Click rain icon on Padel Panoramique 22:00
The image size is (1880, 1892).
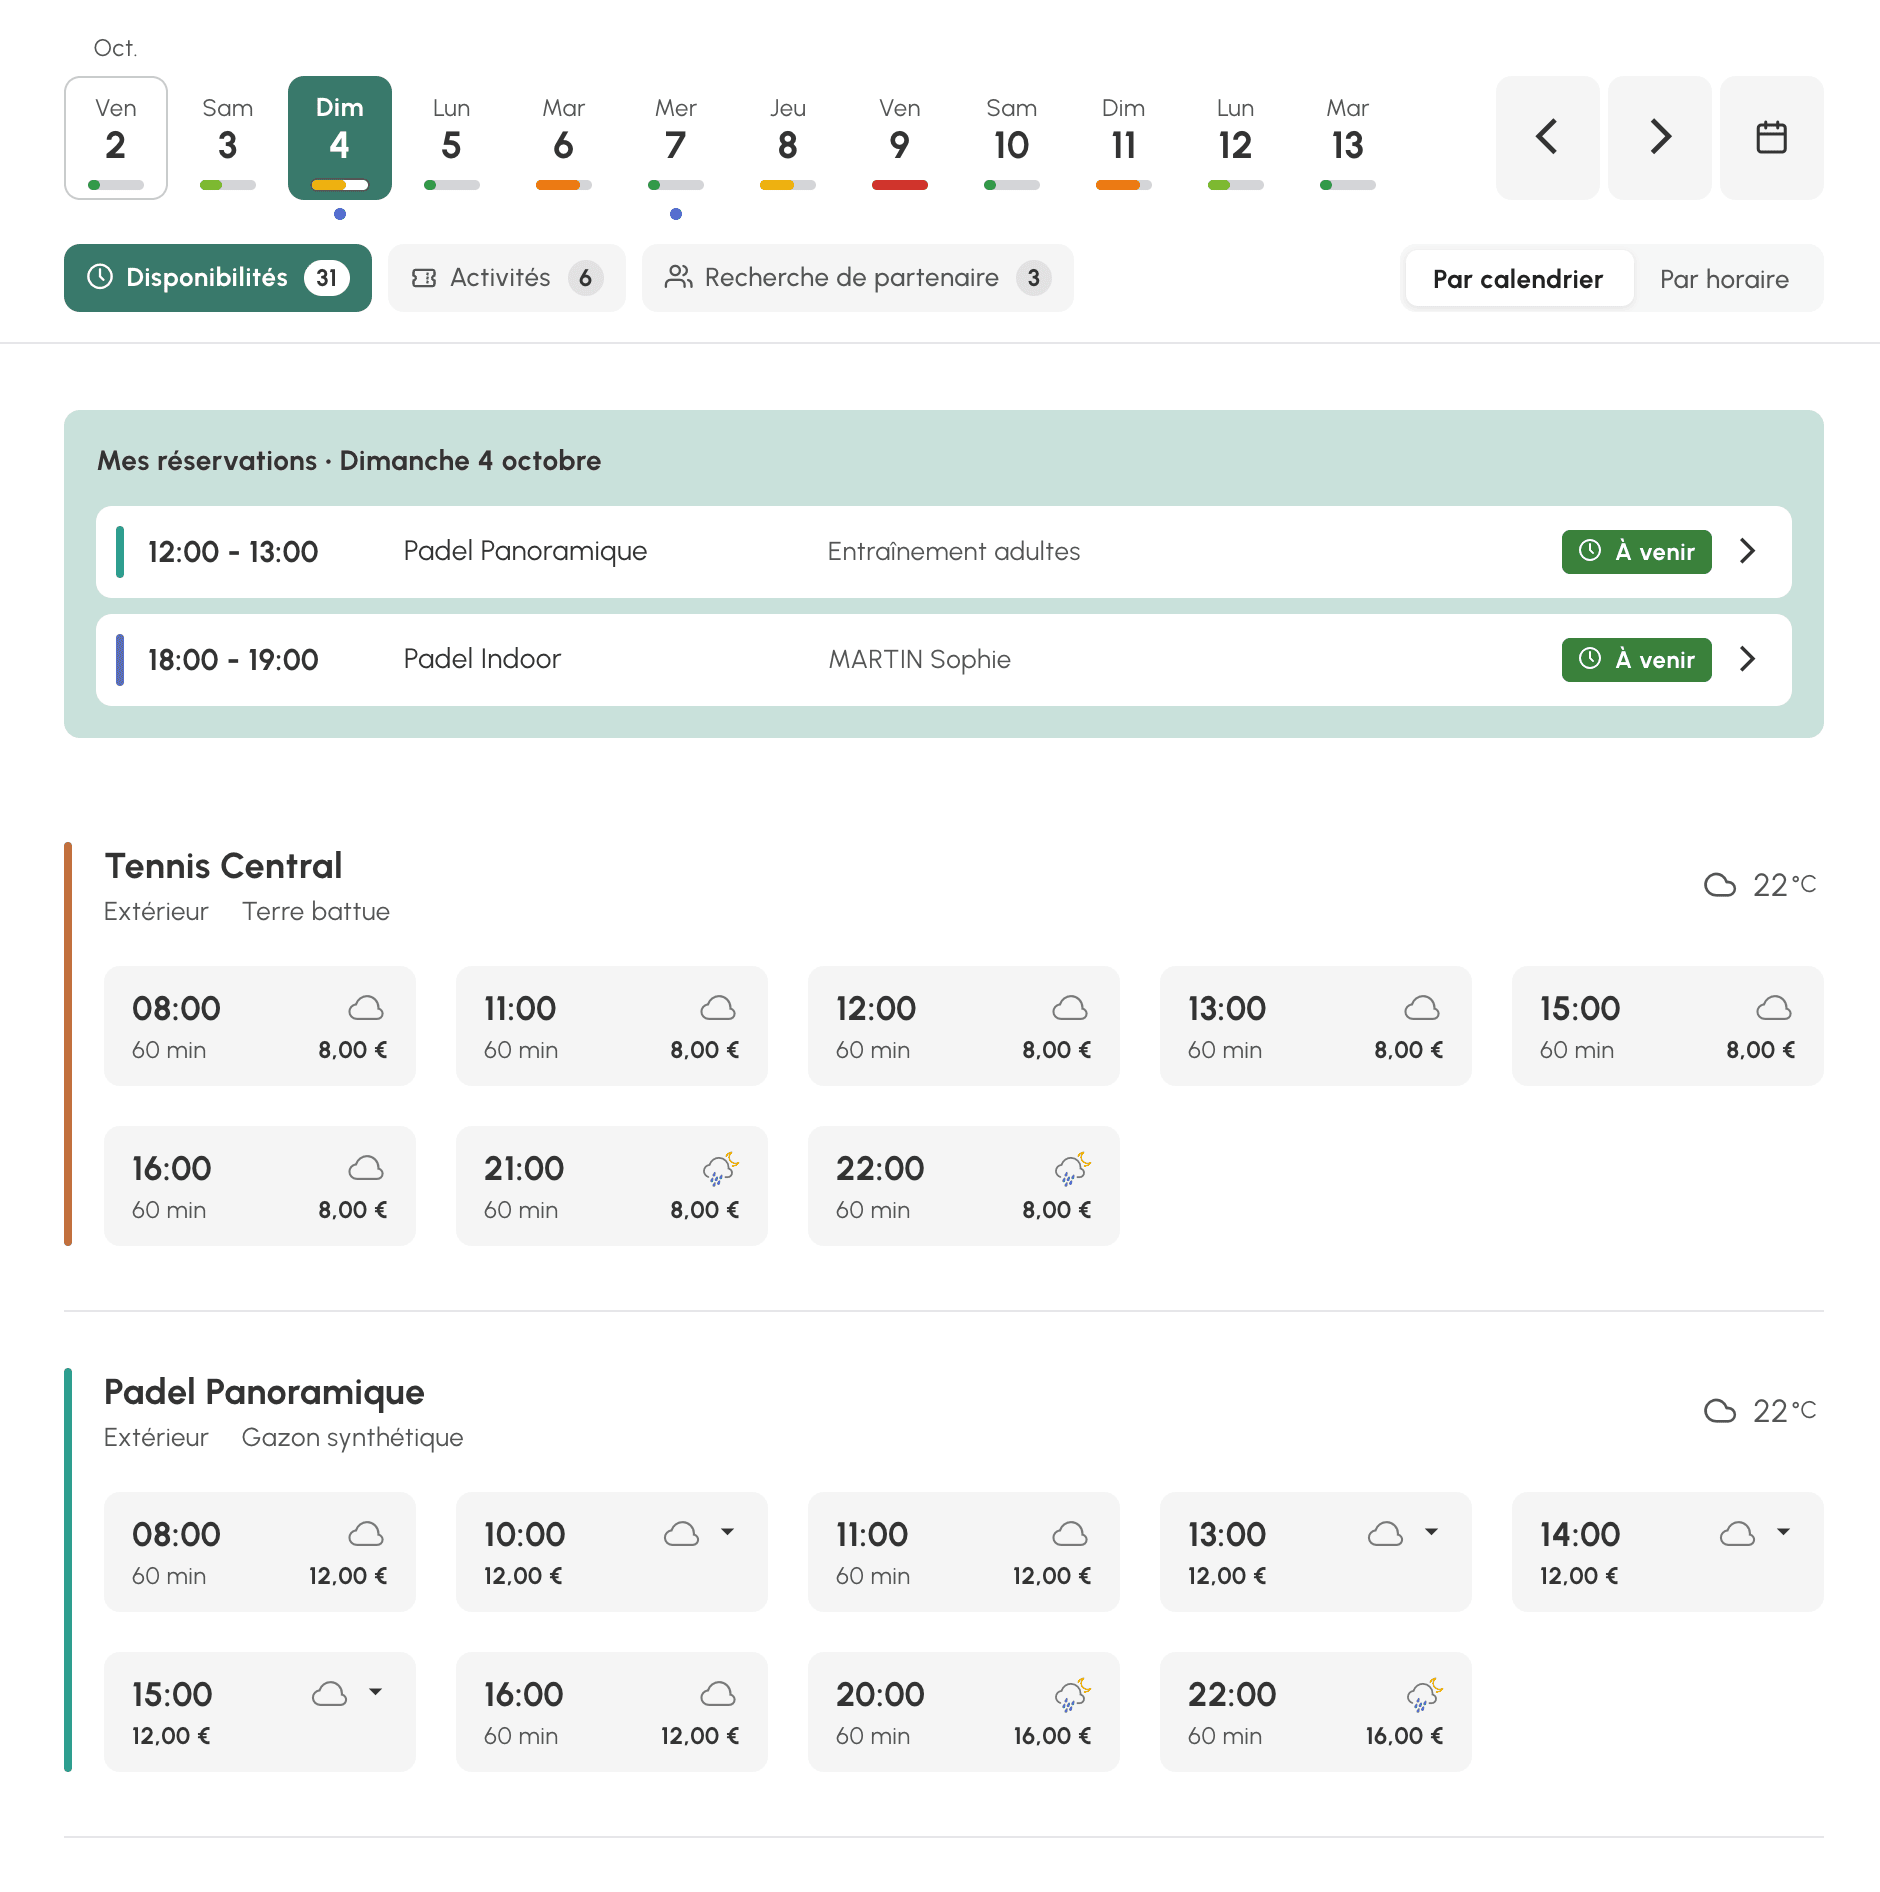point(1424,1694)
